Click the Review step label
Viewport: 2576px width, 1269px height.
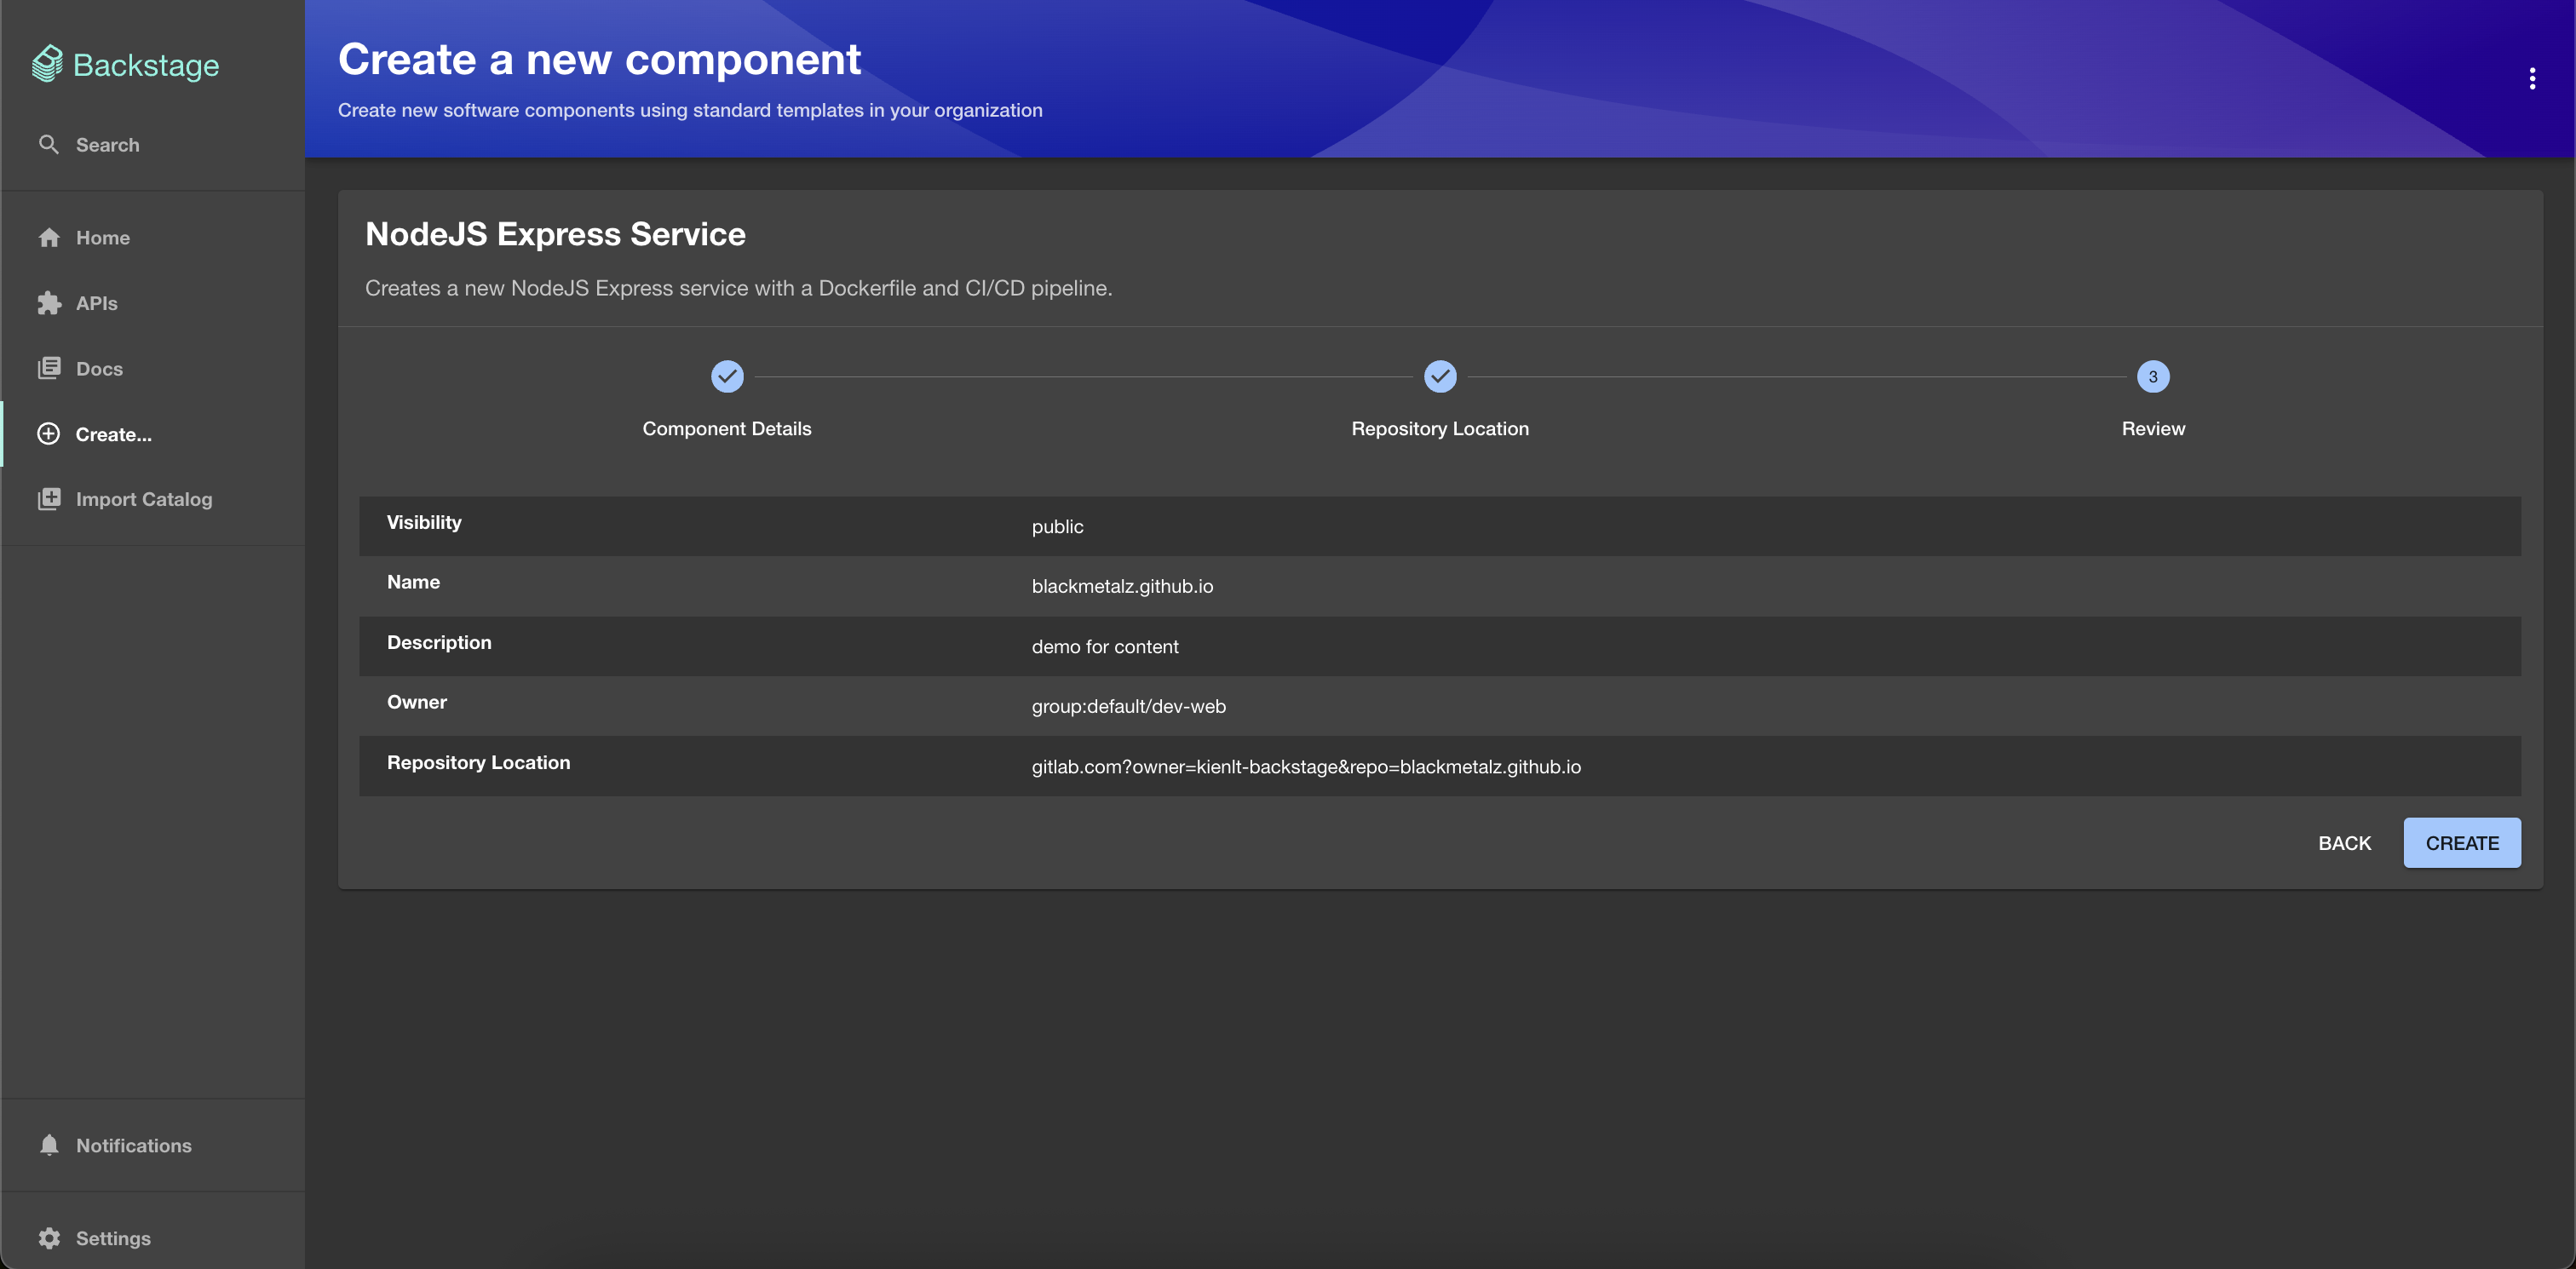(2153, 429)
